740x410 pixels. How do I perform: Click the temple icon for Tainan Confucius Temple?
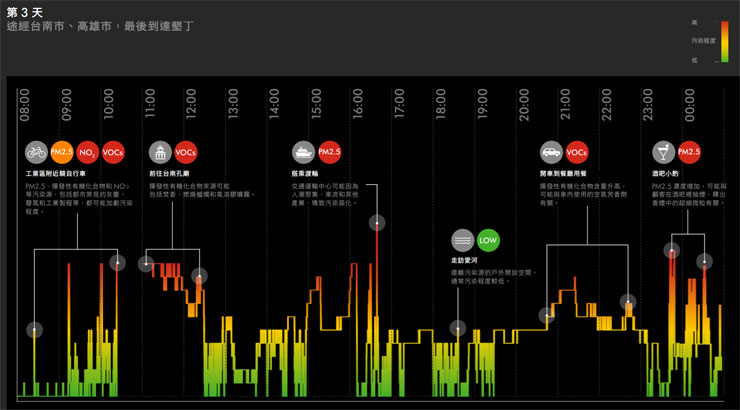160,153
